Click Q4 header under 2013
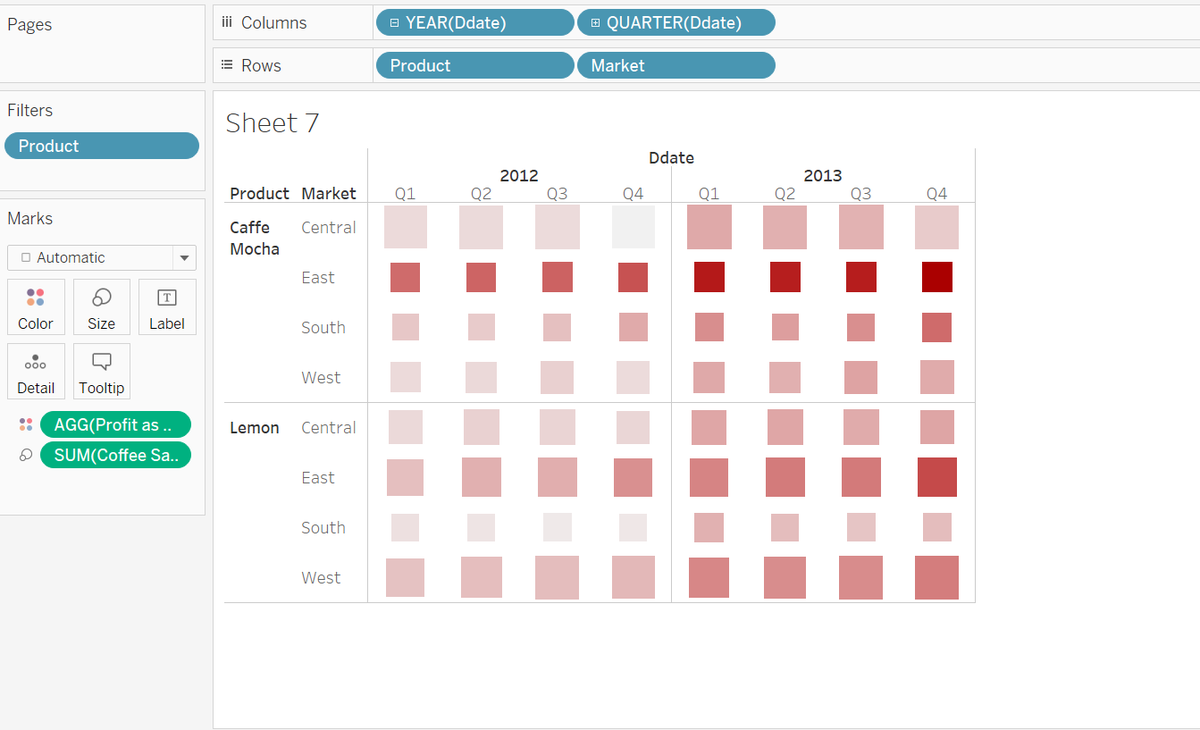1200x730 pixels. (937, 194)
